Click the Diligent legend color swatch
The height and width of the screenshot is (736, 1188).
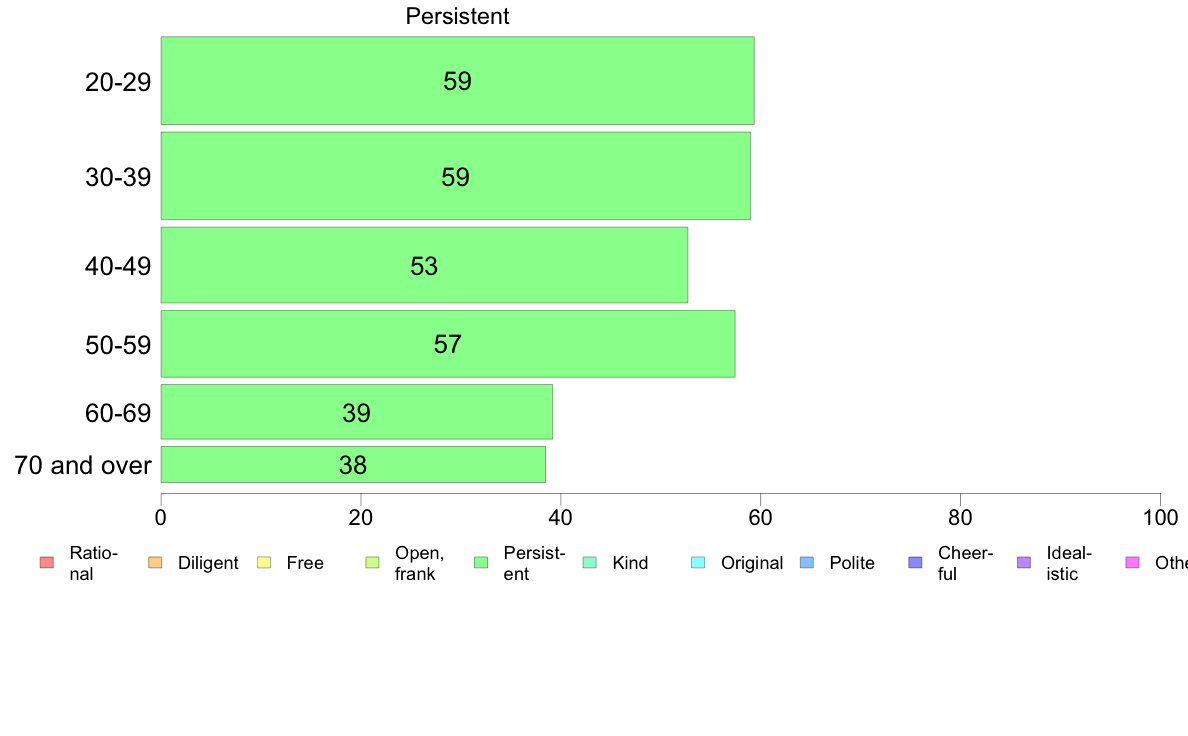click(x=155, y=562)
